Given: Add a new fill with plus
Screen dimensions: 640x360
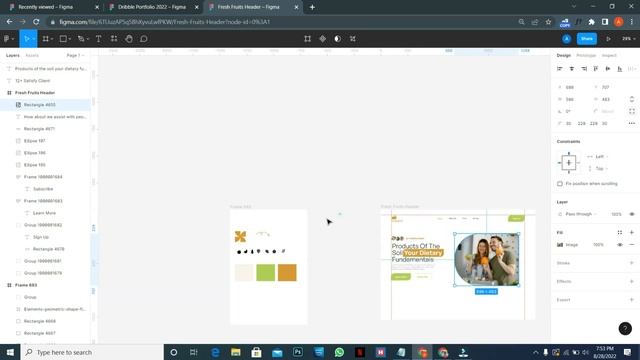Looking at the screenshot, I should pyautogui.click(x=632, y=232).
